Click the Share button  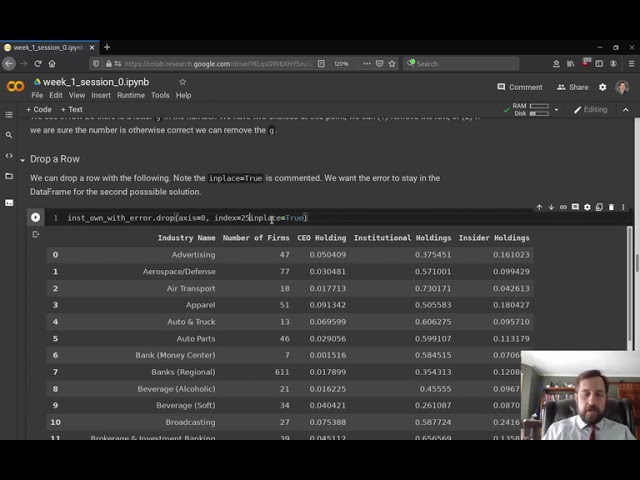(x=573, y=87)
